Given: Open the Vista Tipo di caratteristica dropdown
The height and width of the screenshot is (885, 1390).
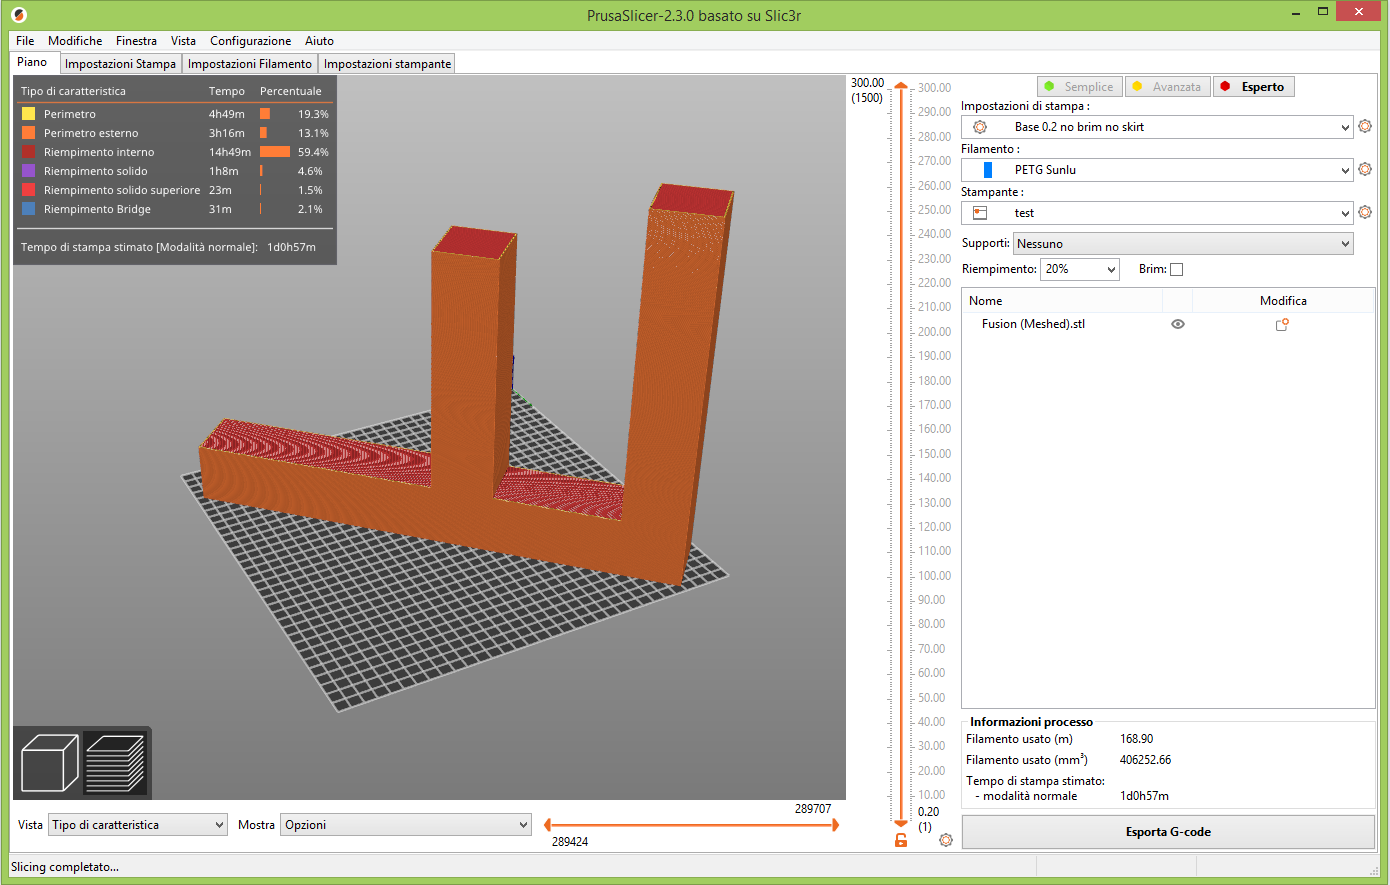Looking at the screenshot, I should [138, 825].
